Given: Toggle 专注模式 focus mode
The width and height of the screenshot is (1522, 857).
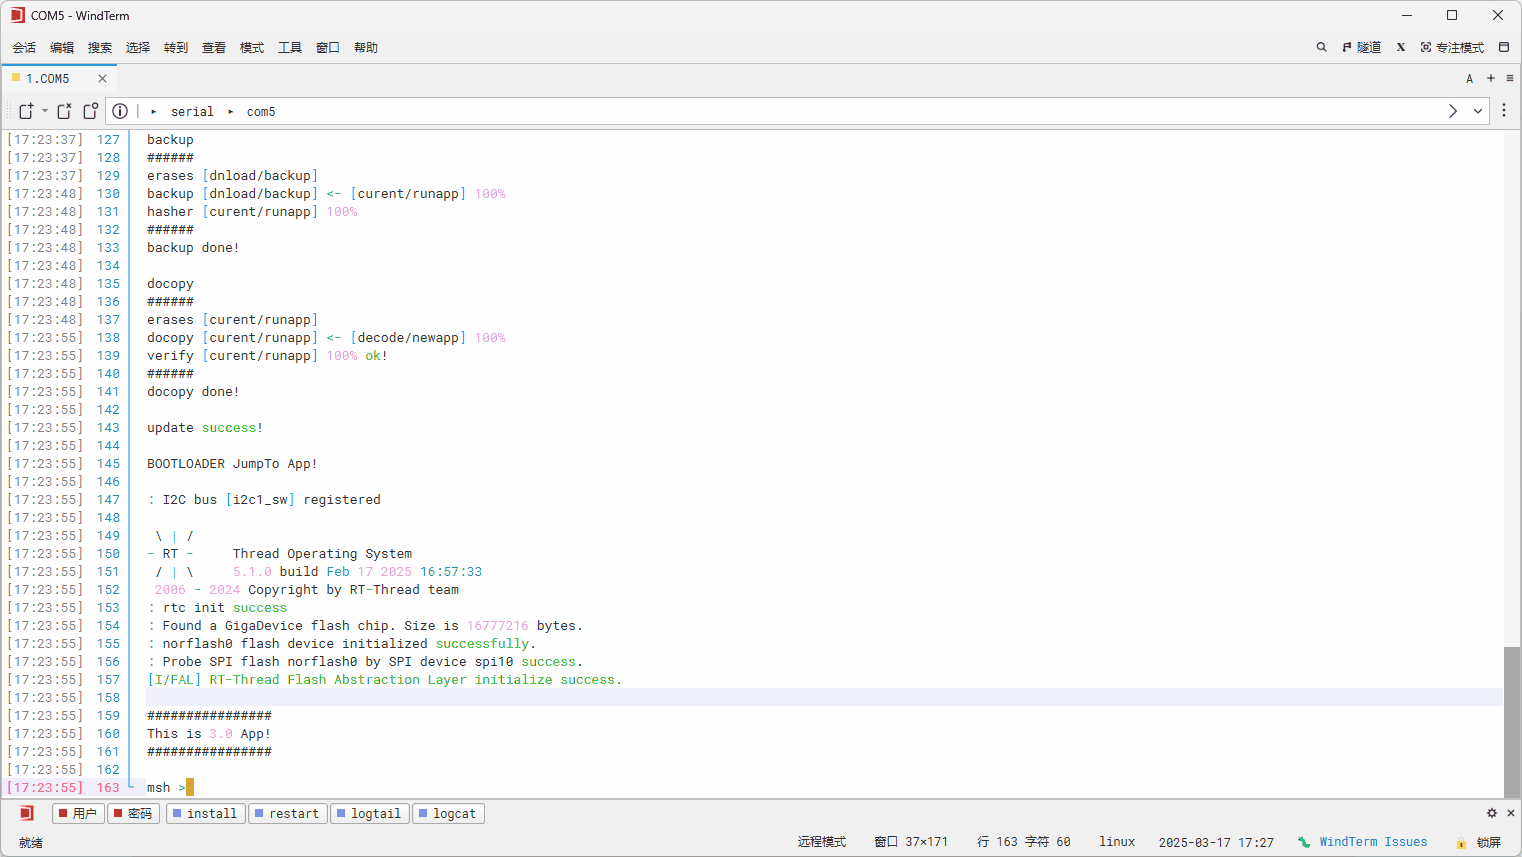Looking at the screenshot, I should pos(1452,47).
